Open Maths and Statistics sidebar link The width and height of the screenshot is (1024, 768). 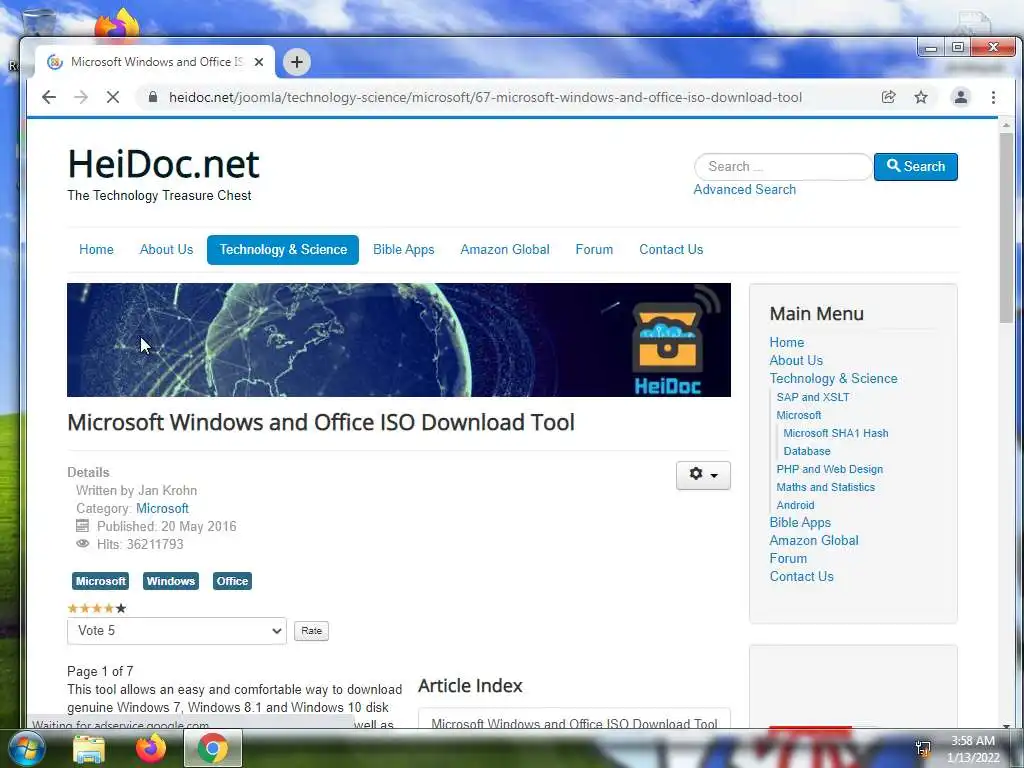(825, 487)
